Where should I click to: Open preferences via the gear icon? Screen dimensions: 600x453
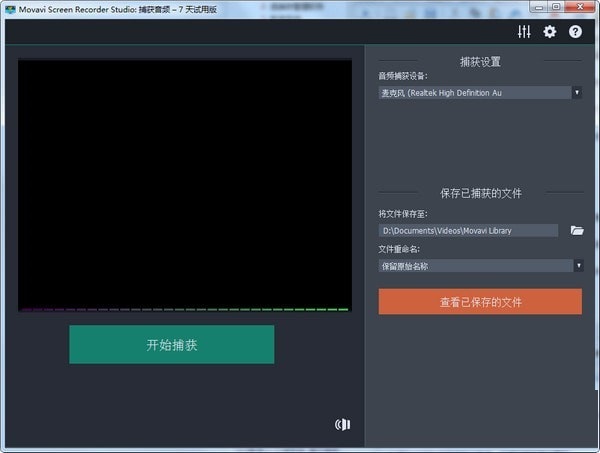(550, 32)
